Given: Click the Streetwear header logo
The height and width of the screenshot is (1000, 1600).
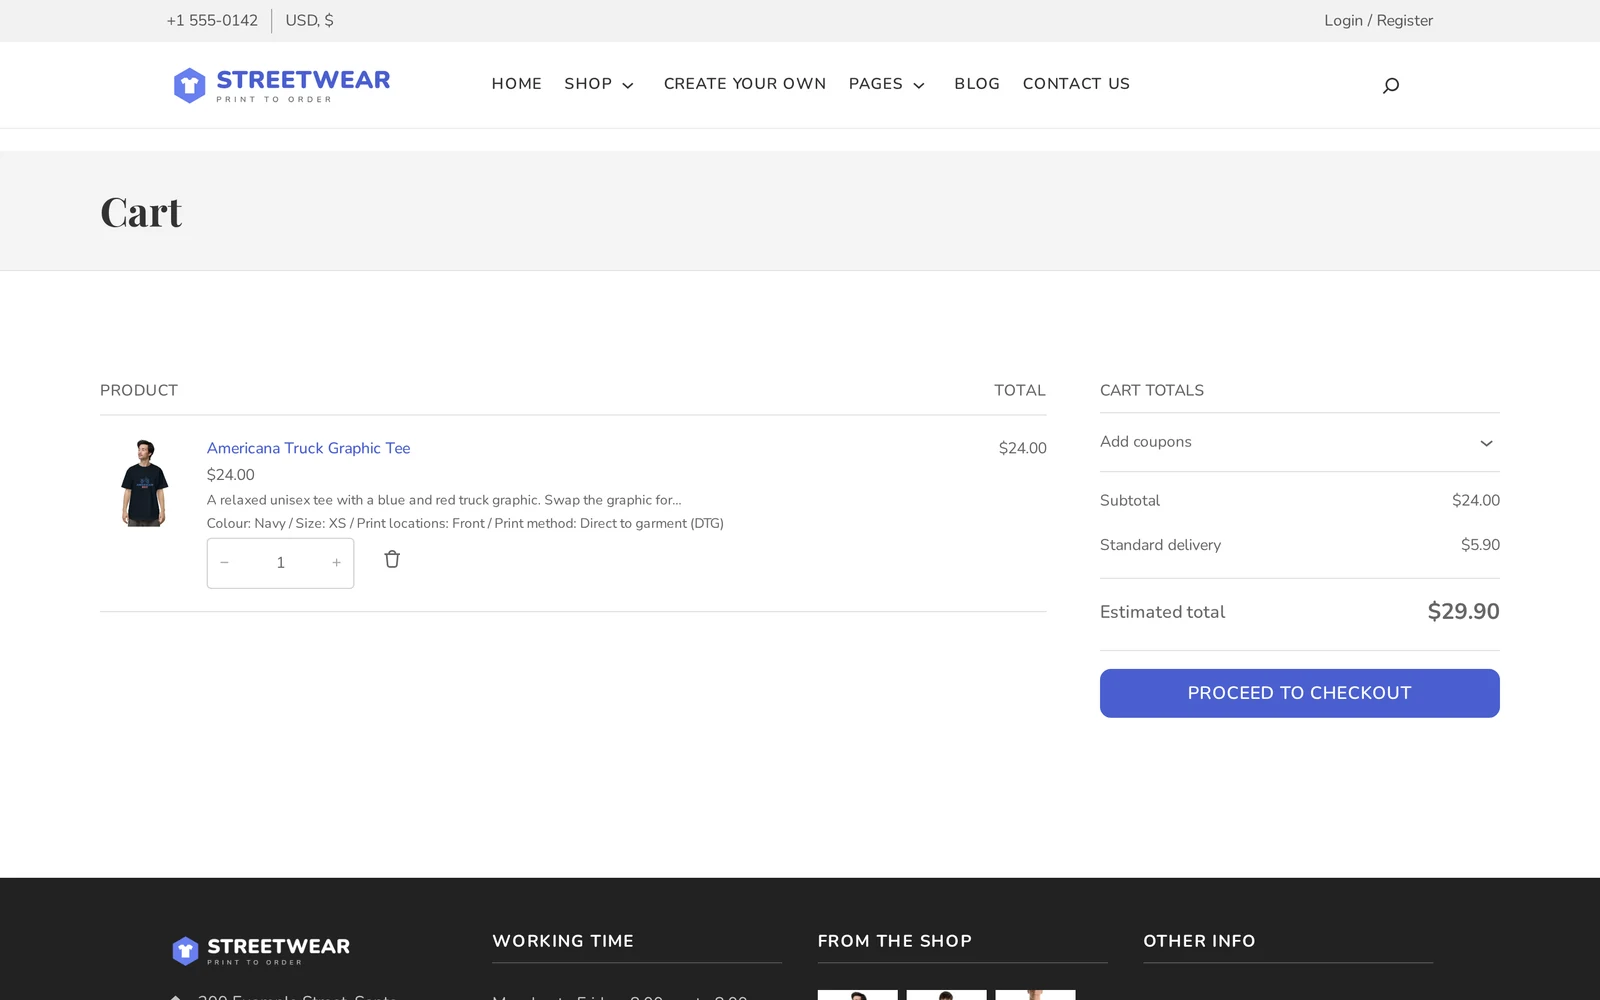Looking at the screenshot, I should 281,85.
